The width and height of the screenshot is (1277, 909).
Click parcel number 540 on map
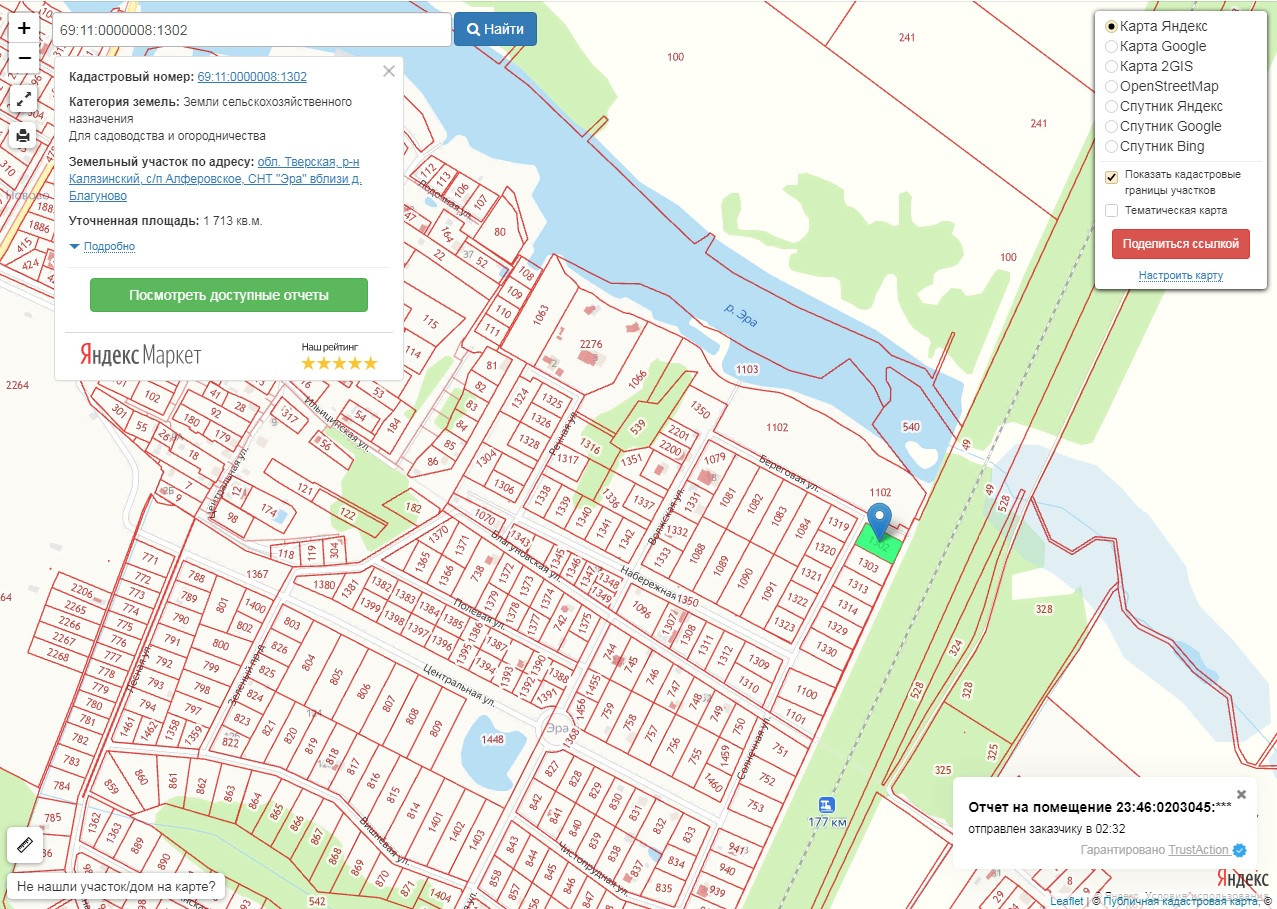point(911,427)
